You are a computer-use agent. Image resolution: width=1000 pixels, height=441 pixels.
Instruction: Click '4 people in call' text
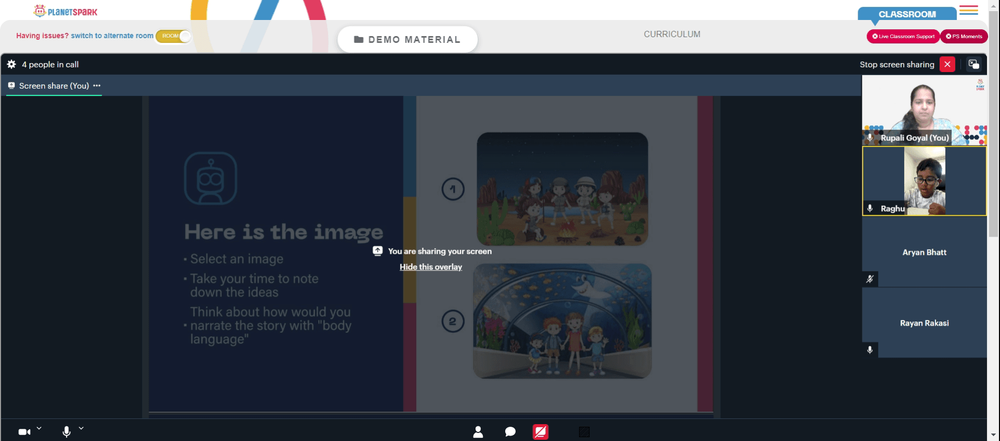(x=50, y=64)
